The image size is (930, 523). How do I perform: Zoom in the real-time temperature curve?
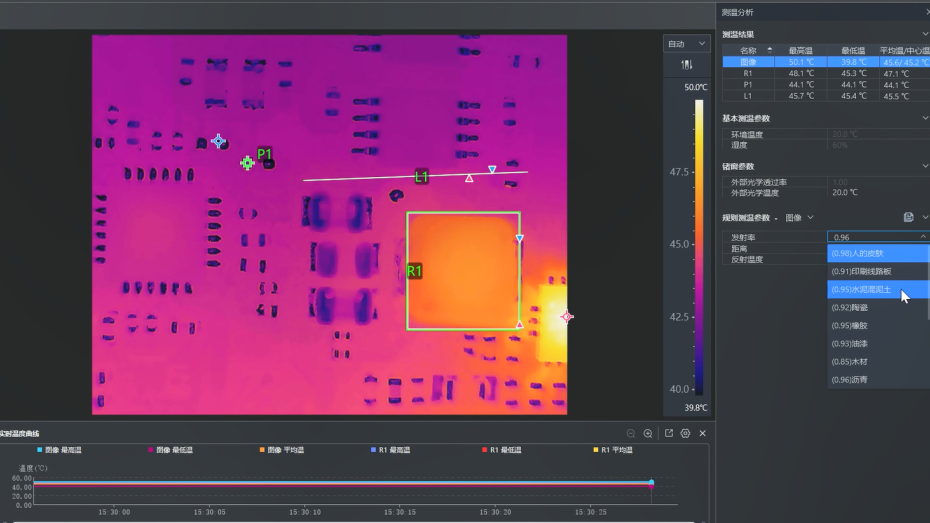point(648,433)
